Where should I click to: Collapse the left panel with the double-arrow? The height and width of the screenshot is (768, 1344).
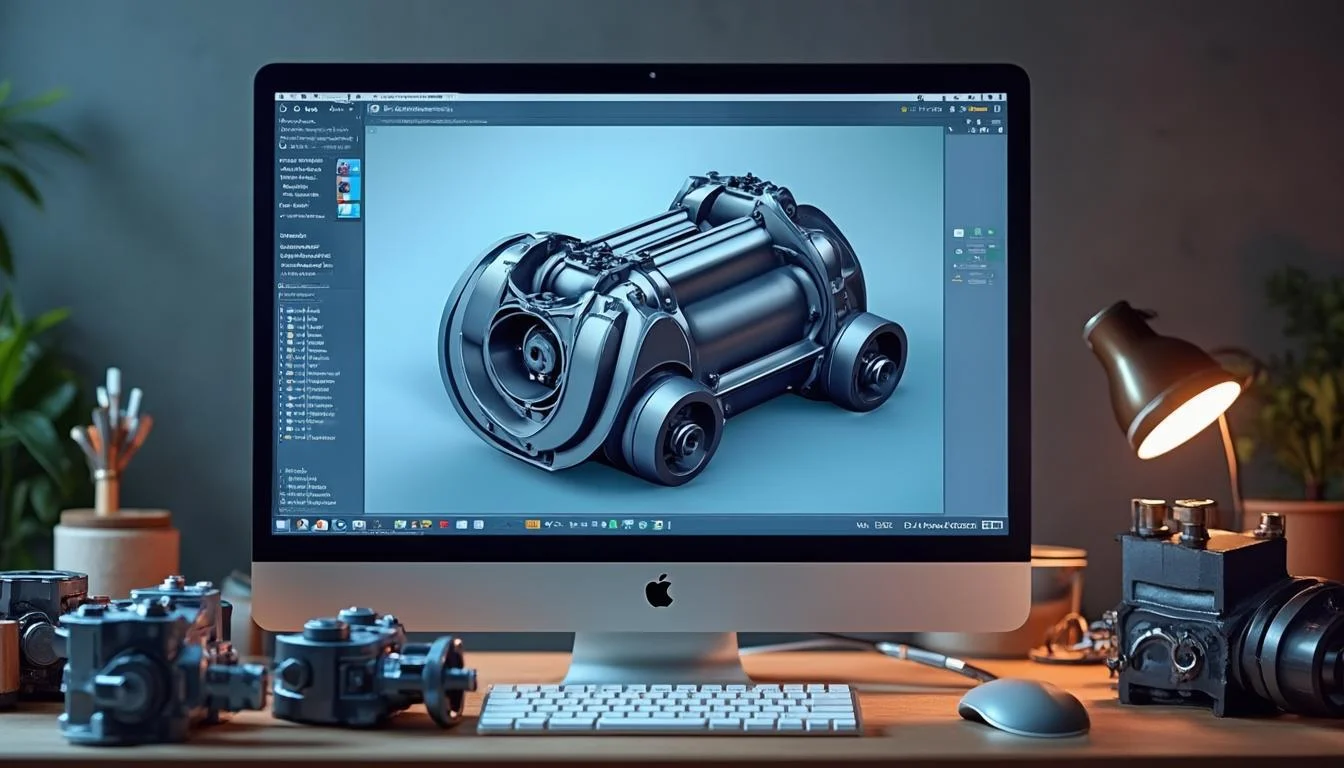point(358,118)
